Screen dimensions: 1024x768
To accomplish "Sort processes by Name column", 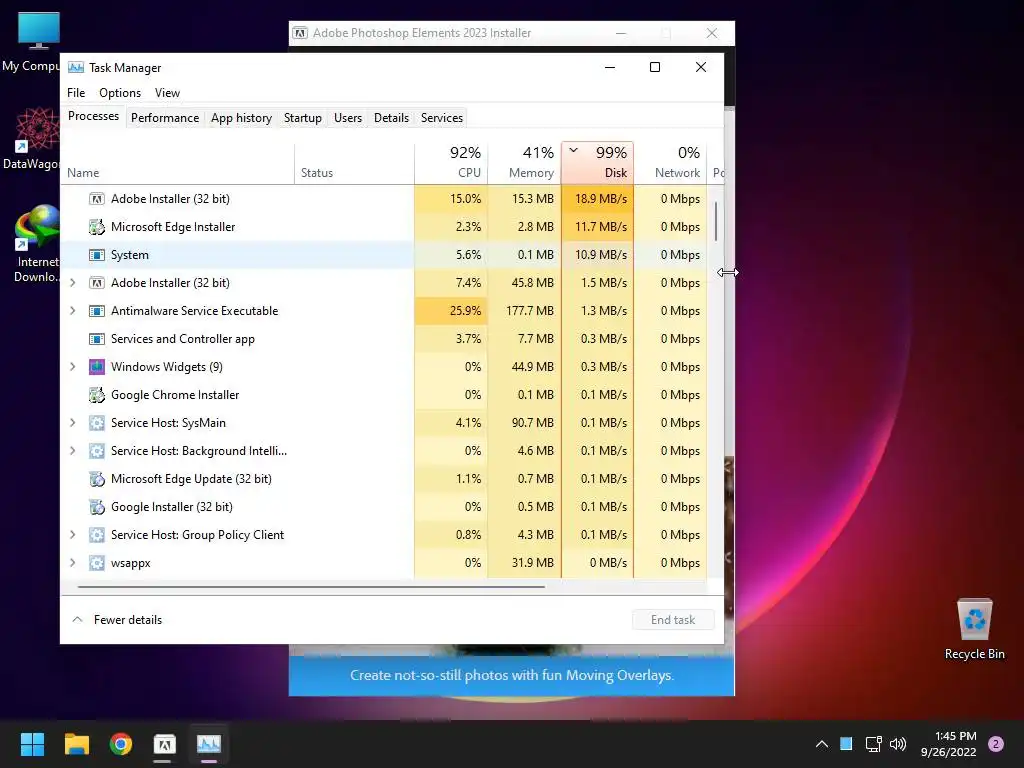I will pos(178,163).
